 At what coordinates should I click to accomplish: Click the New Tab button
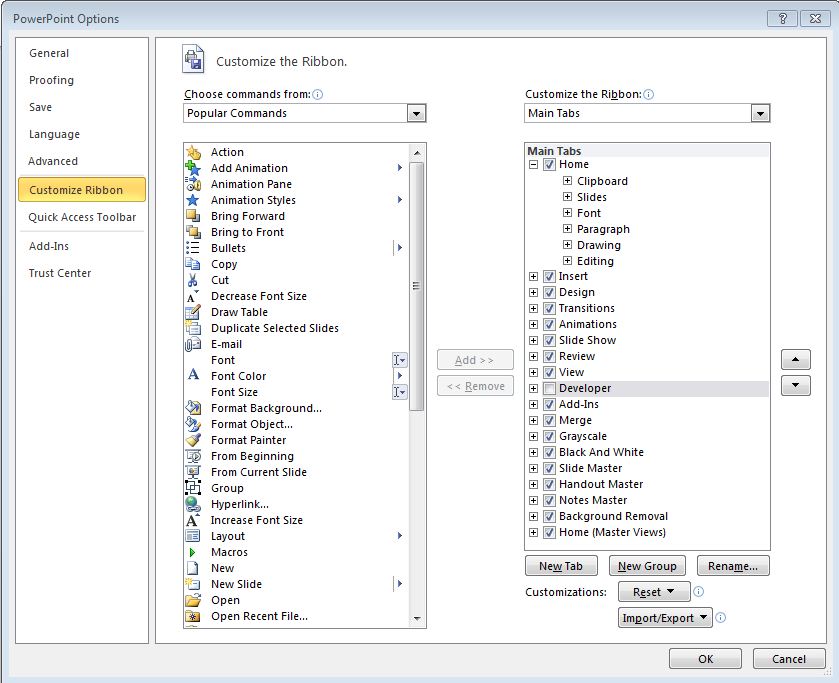(560, 566)
